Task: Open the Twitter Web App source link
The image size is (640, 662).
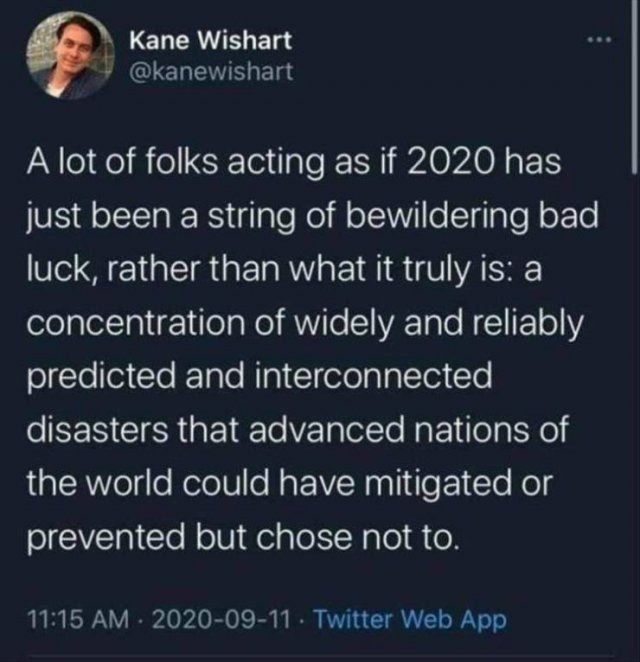Action: (410, 620)
